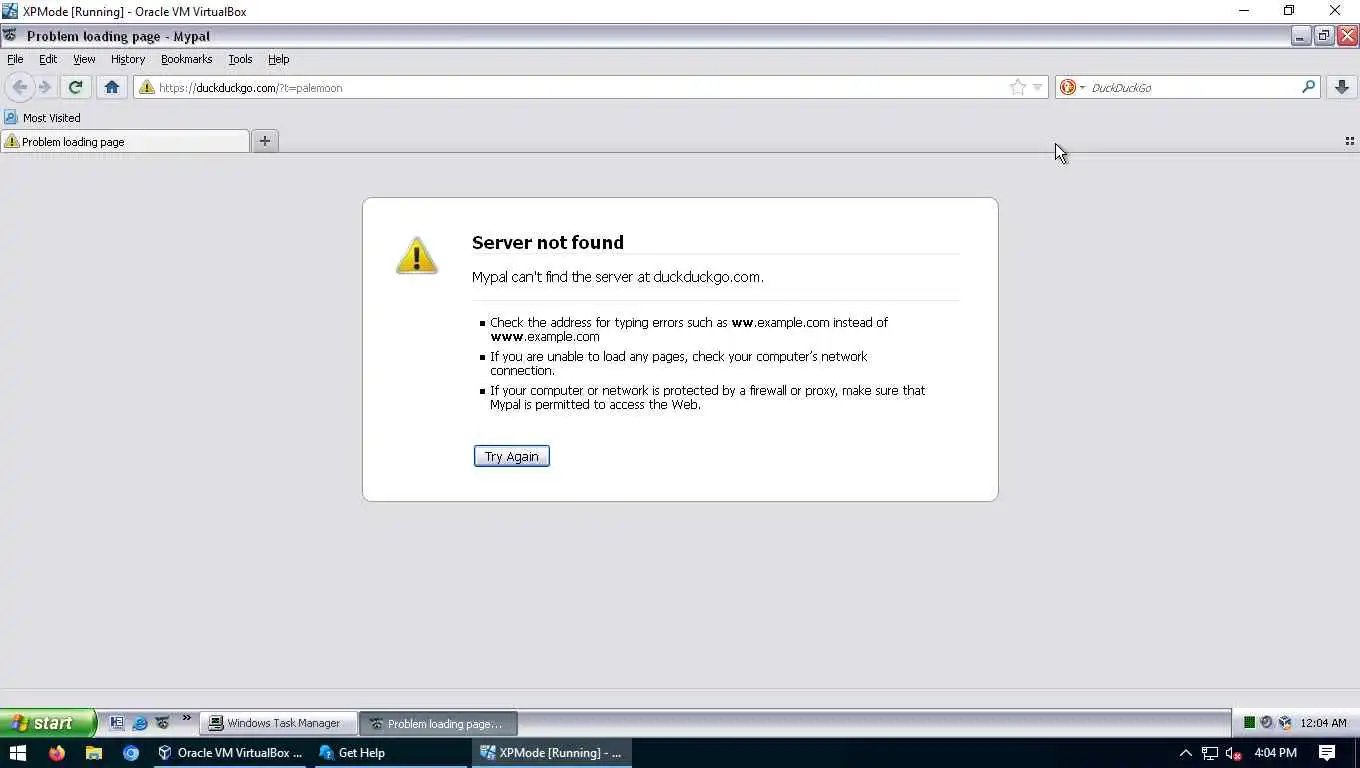Image resolution: width=1360 pixels, height=768 pixels.
Task: Open the History menu
Action: 128,59
